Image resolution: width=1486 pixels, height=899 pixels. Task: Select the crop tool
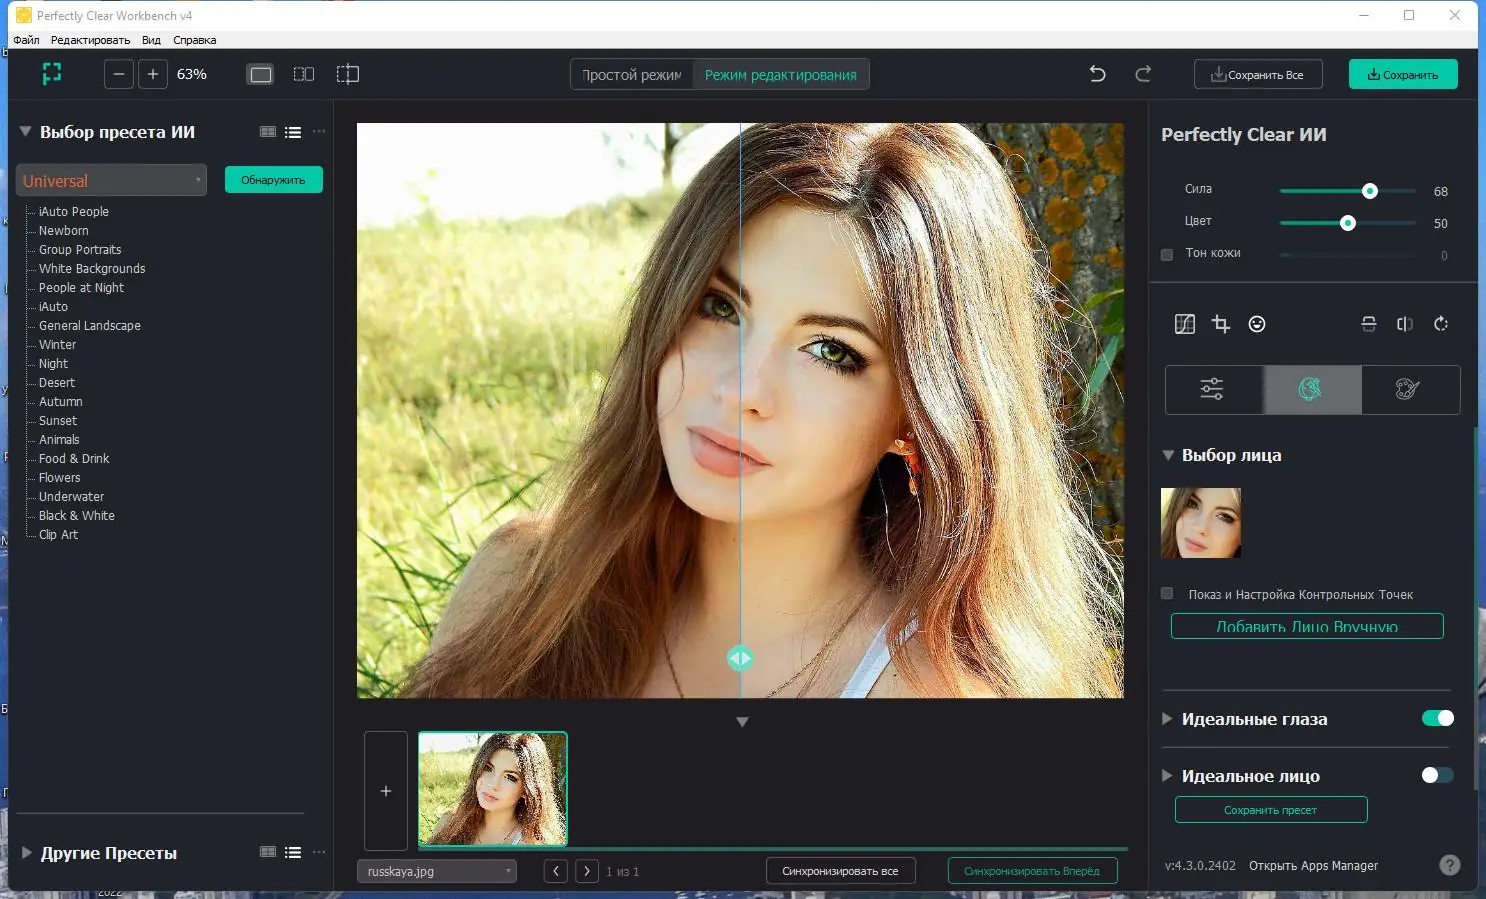[x=1221, y=324]
